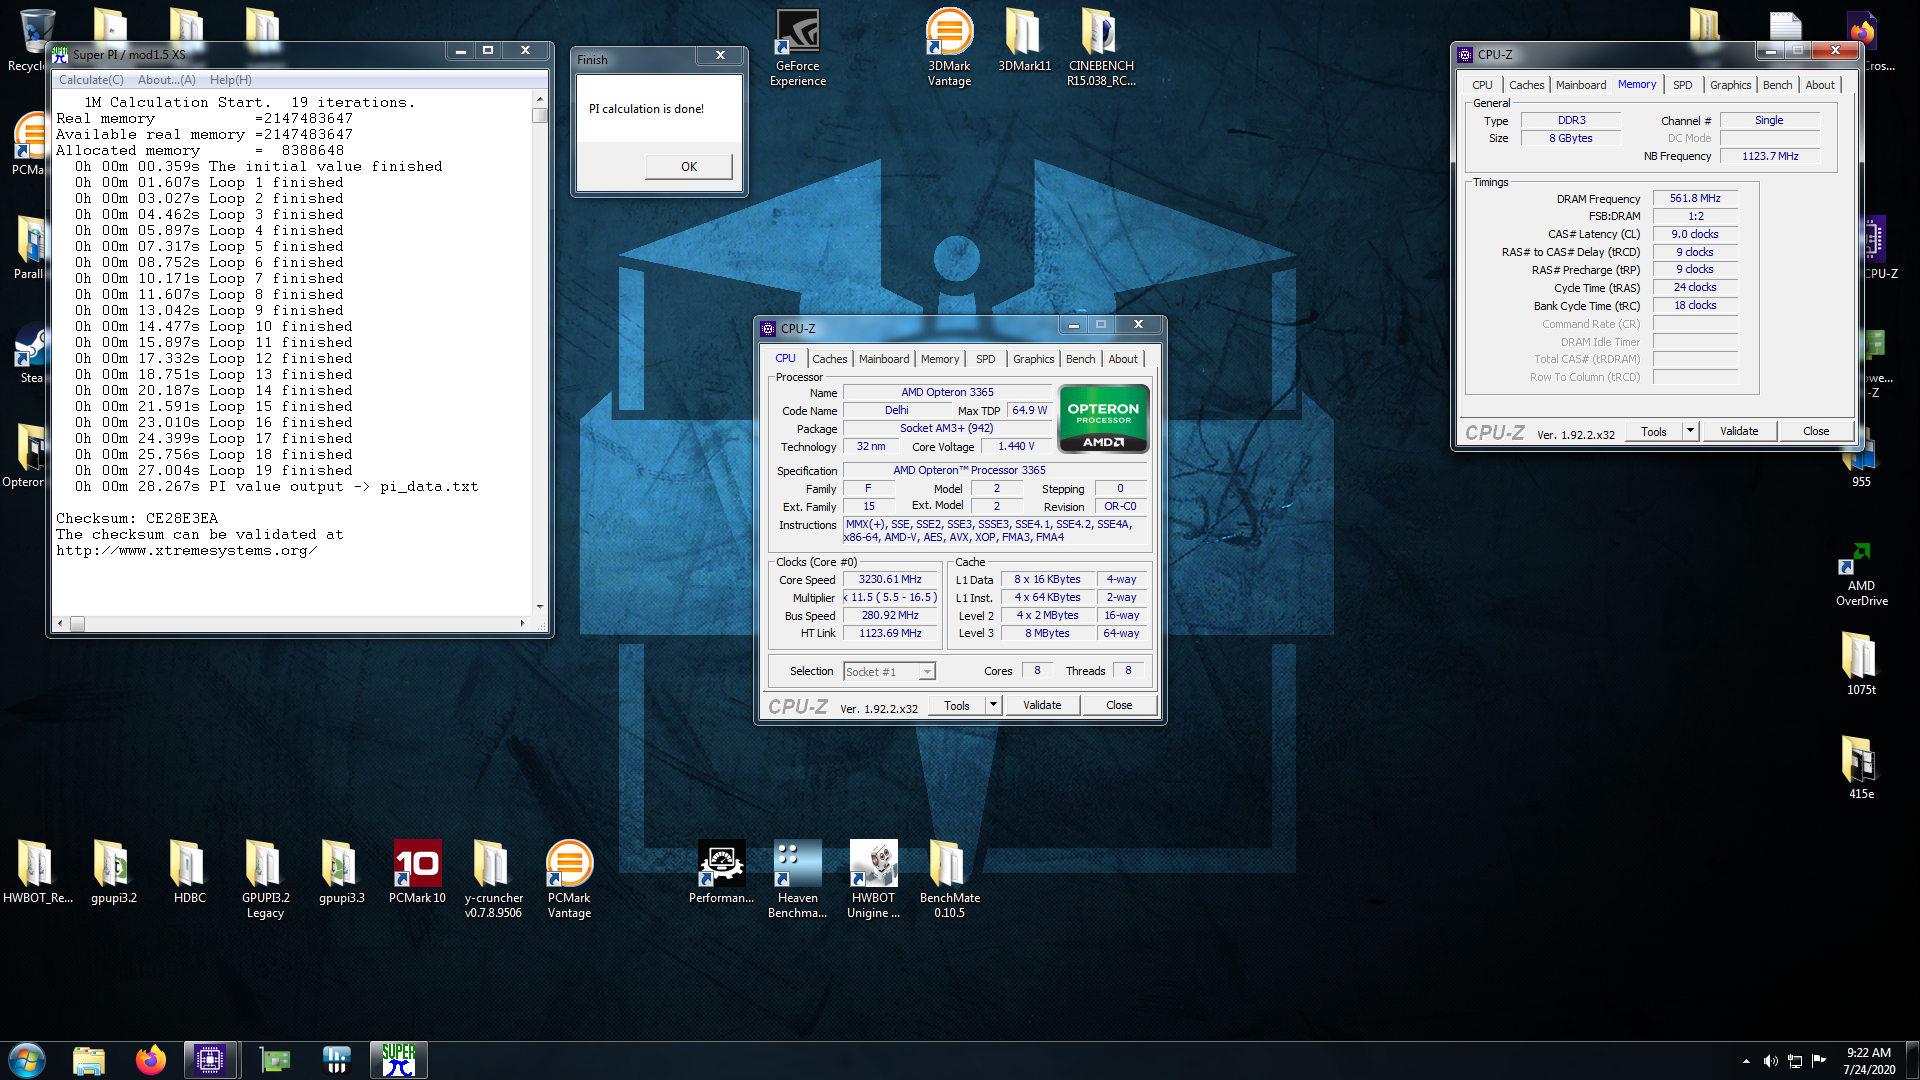This screenshot has height=1080, width=1920.
Task: Expand the Tools dropdown arrow in center CPU-Z
Action: point(993,705)
